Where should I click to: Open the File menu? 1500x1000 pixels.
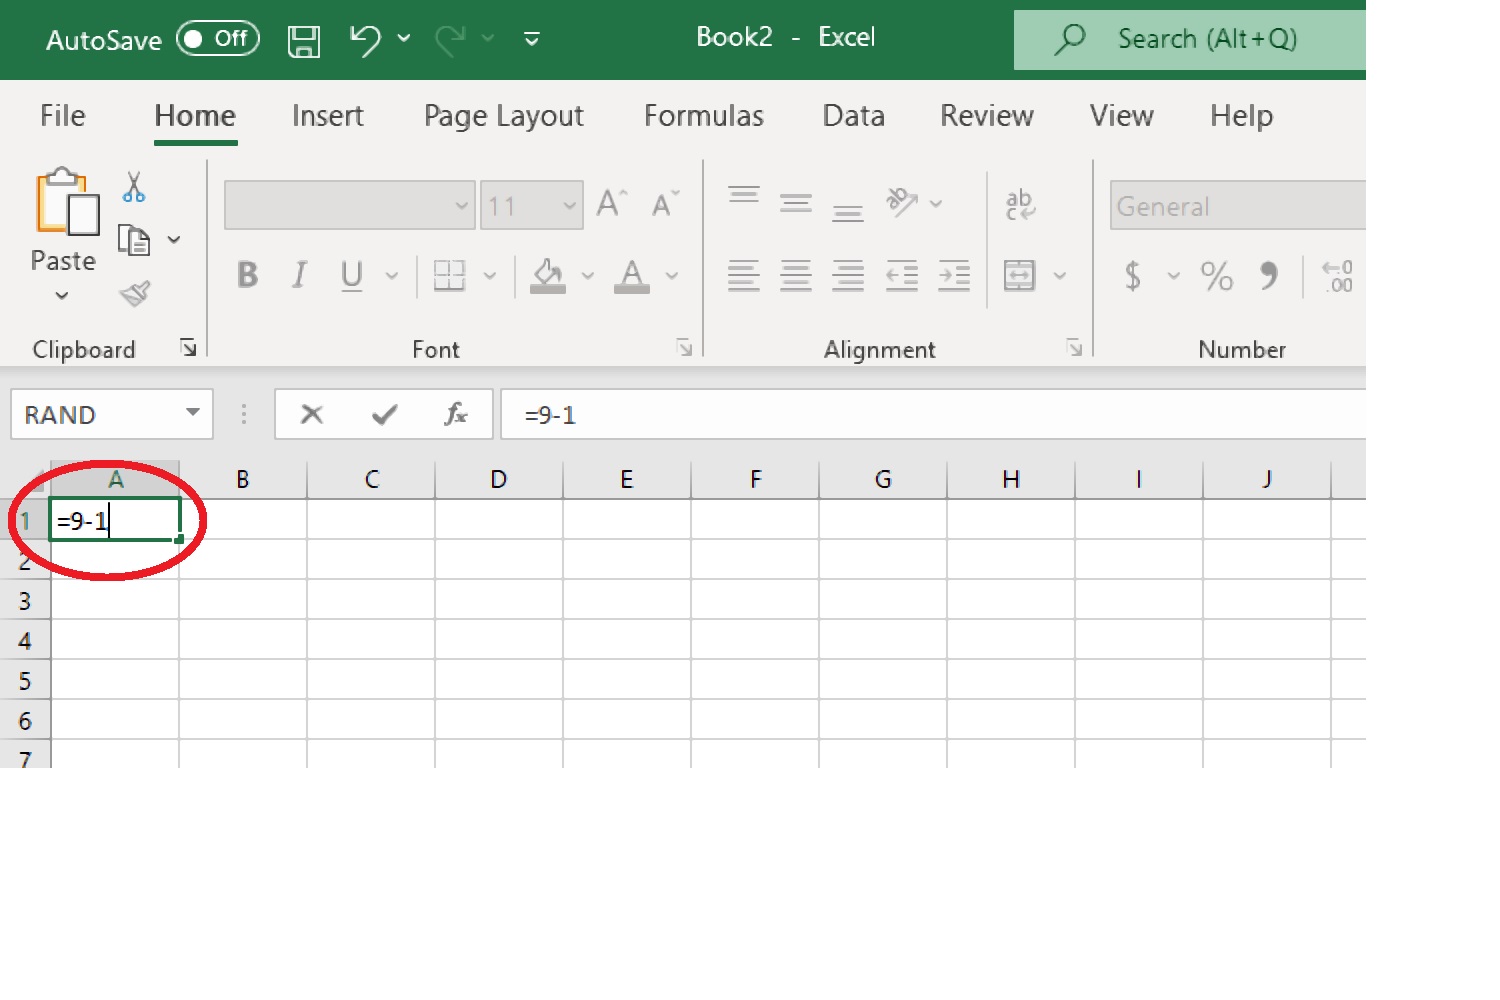[x=62, y=116]
